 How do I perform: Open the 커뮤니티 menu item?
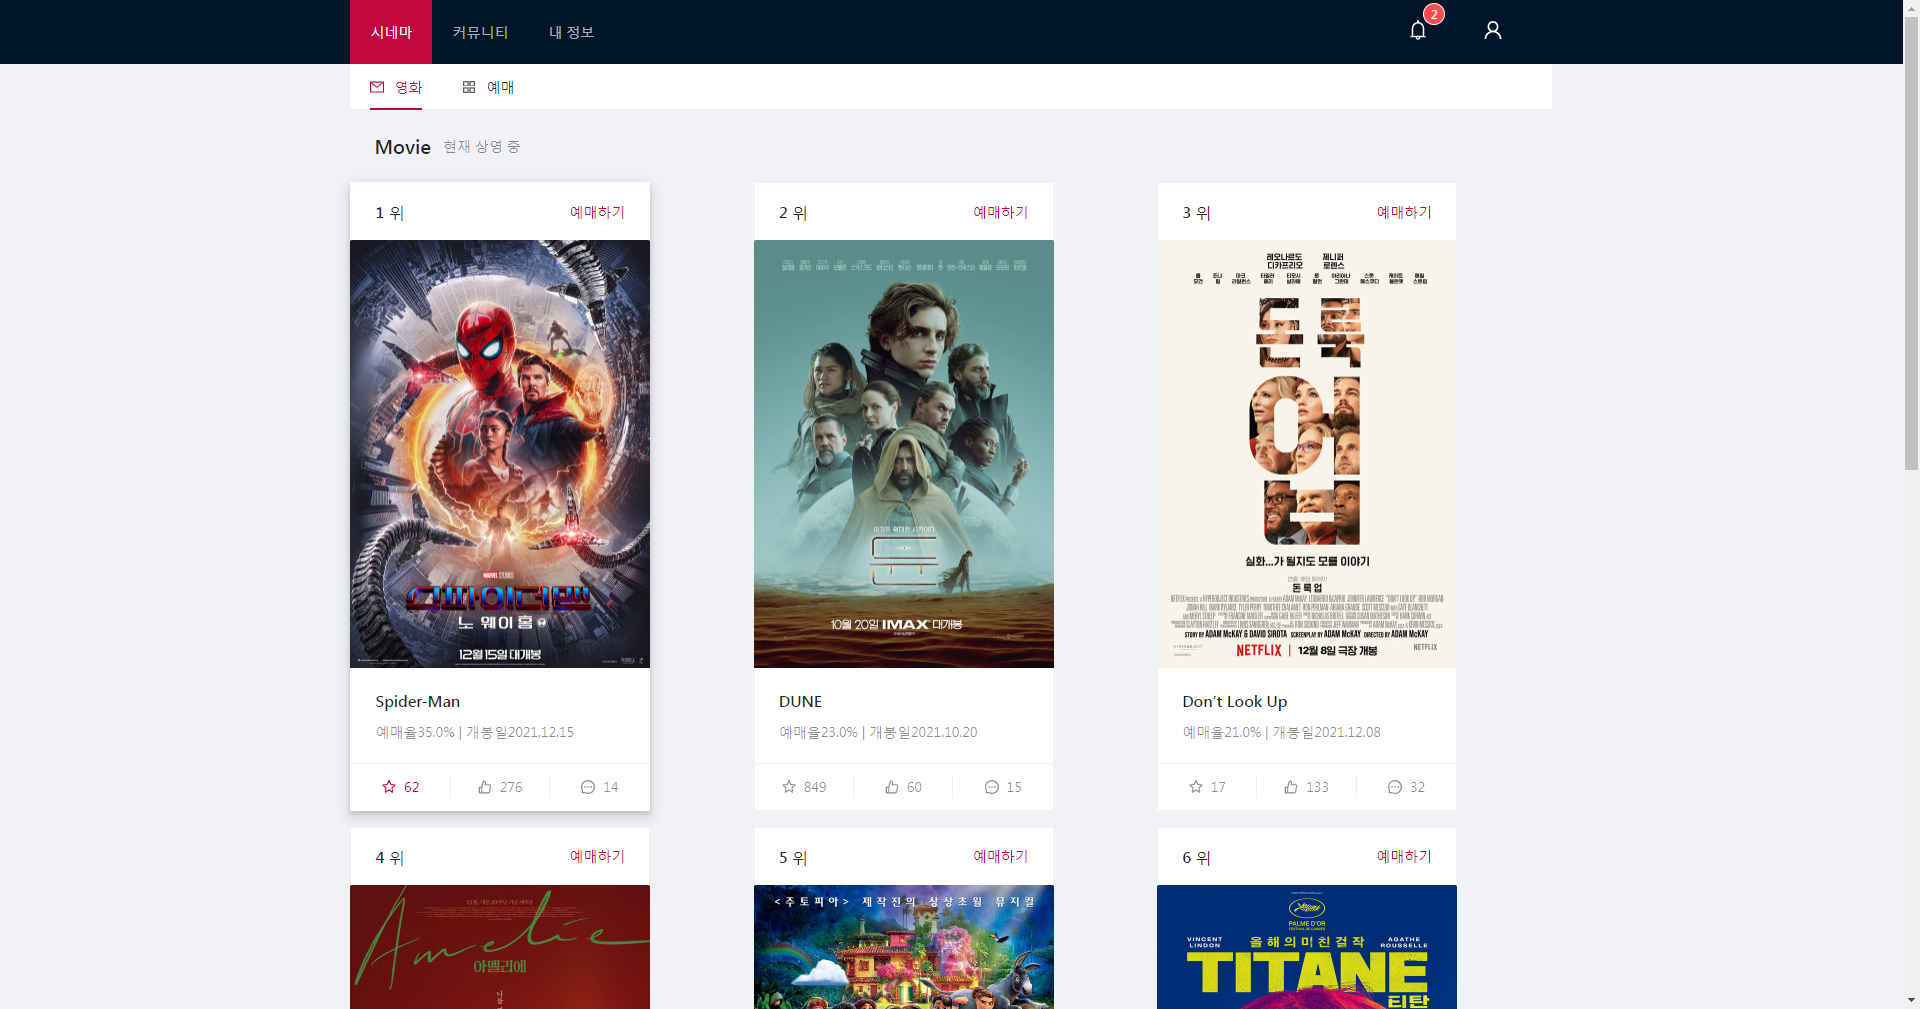point(480,32)
